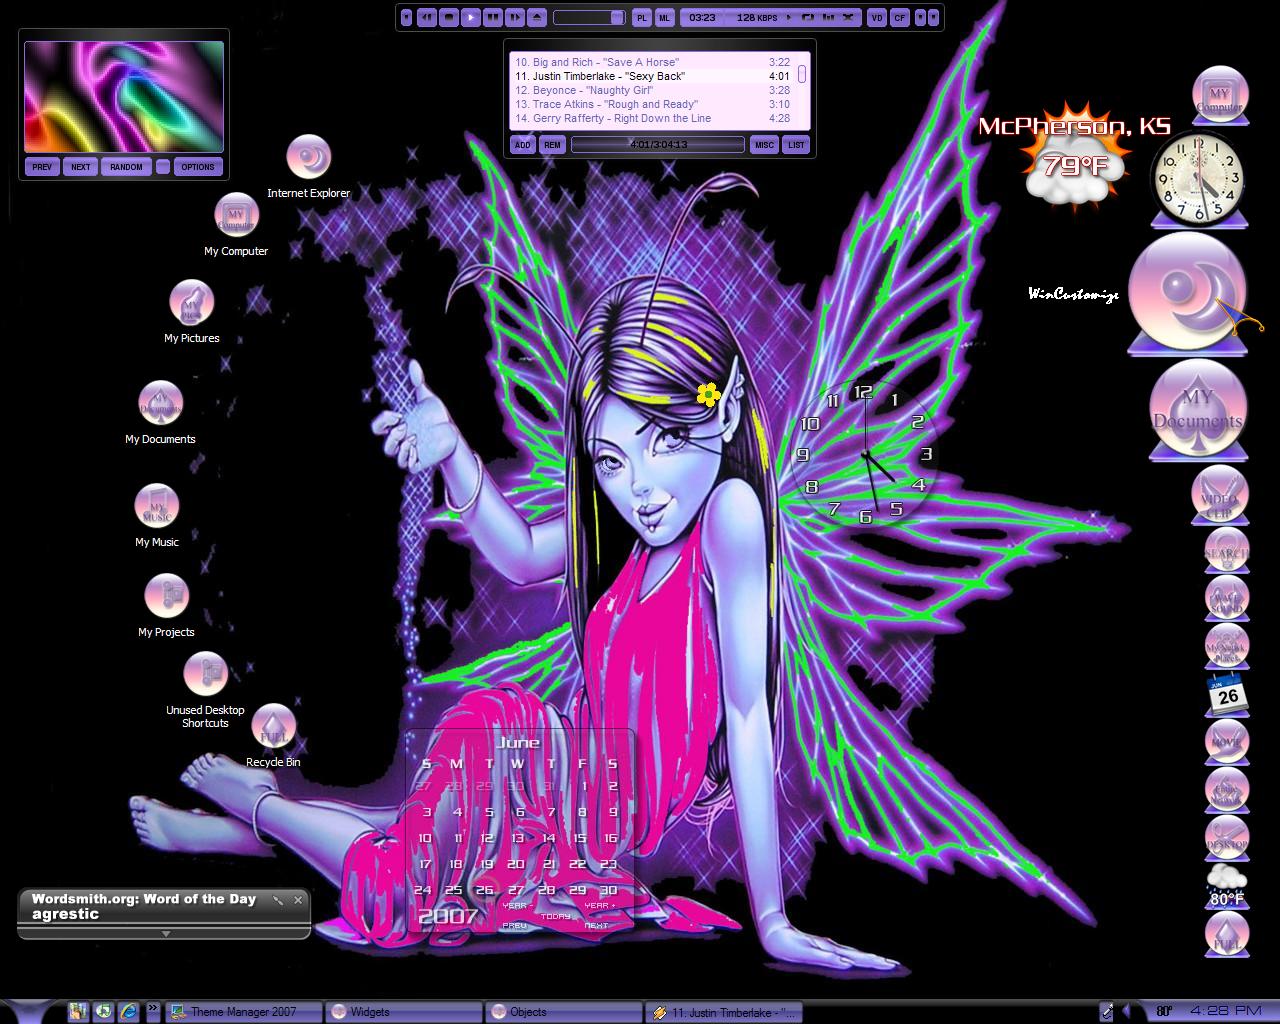Toggle shuffle in the player display
The image size is (1280, 1024).
[x=848, y=17]
